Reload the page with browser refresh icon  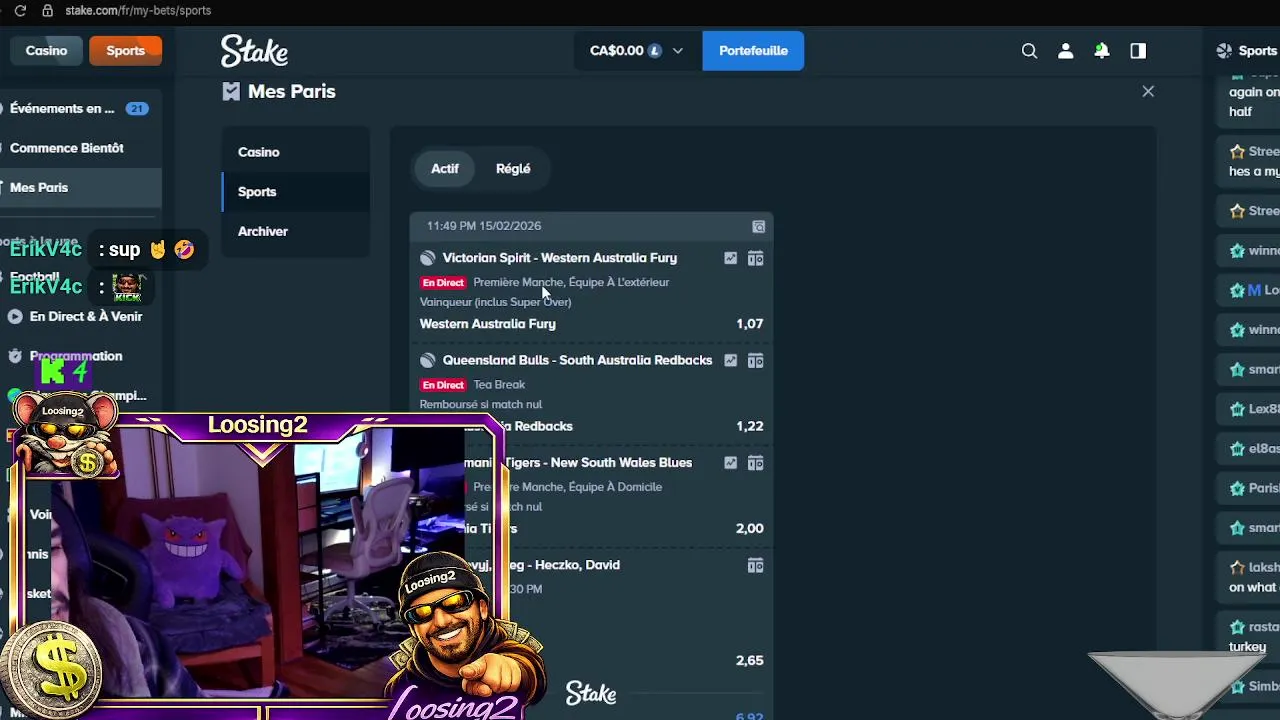[20, 10]
